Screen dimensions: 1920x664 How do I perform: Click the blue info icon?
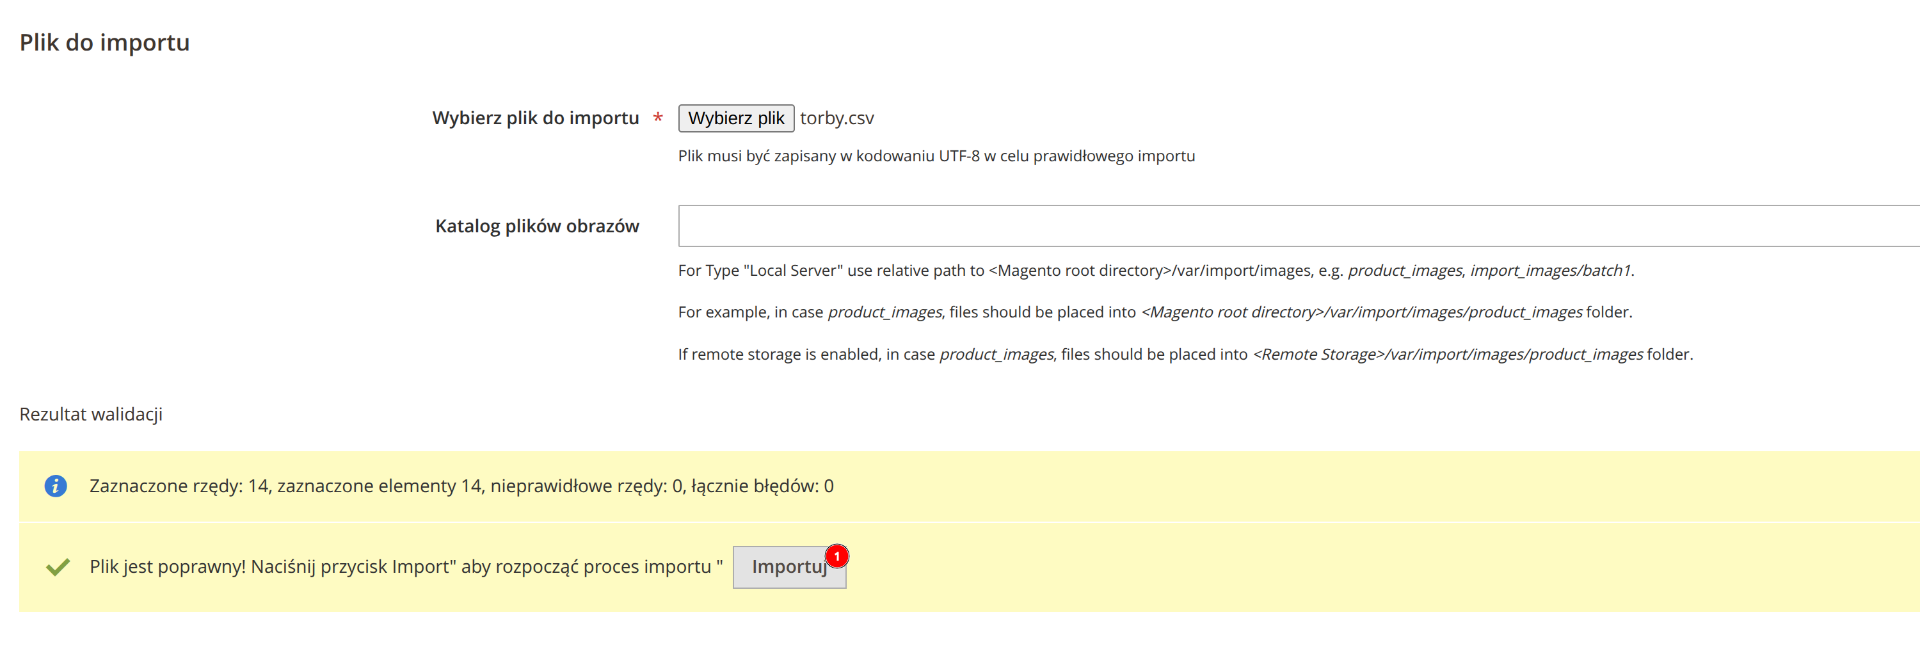point(56,486)
